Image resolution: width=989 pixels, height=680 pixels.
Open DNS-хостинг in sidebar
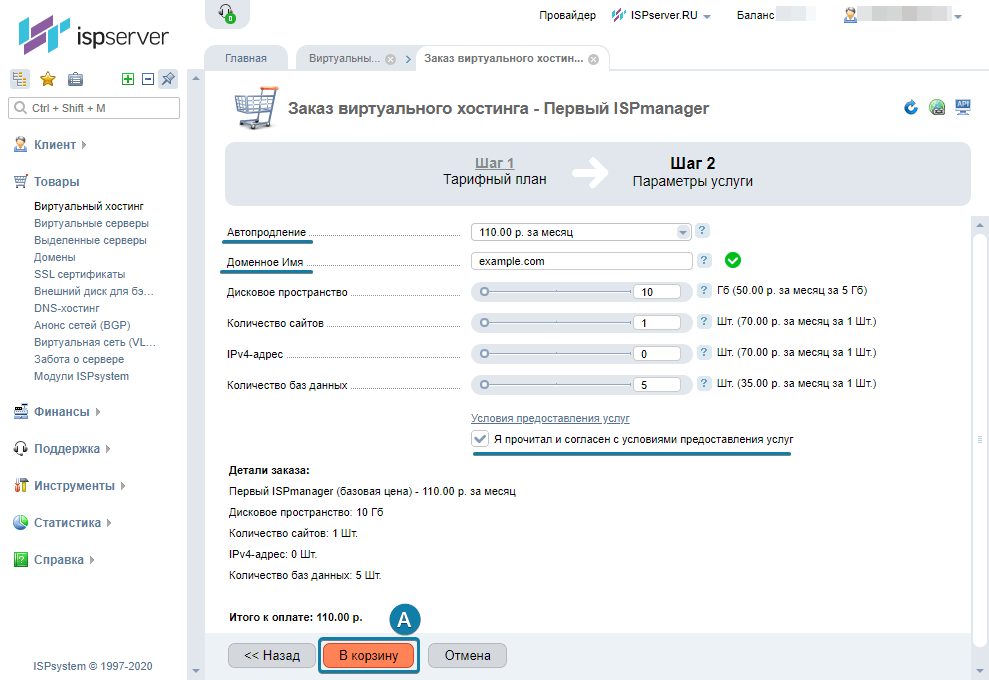pos(67,308)
